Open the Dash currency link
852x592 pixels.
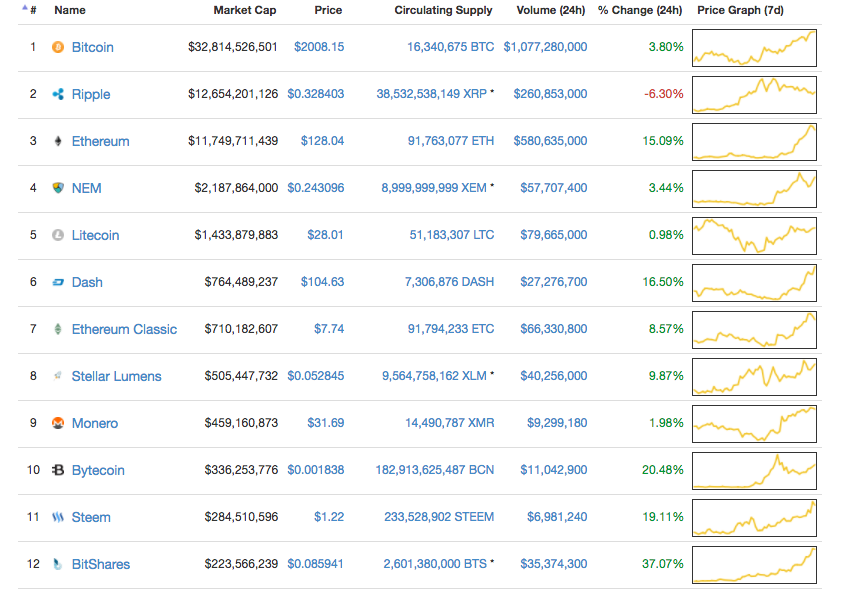[87, 282]
